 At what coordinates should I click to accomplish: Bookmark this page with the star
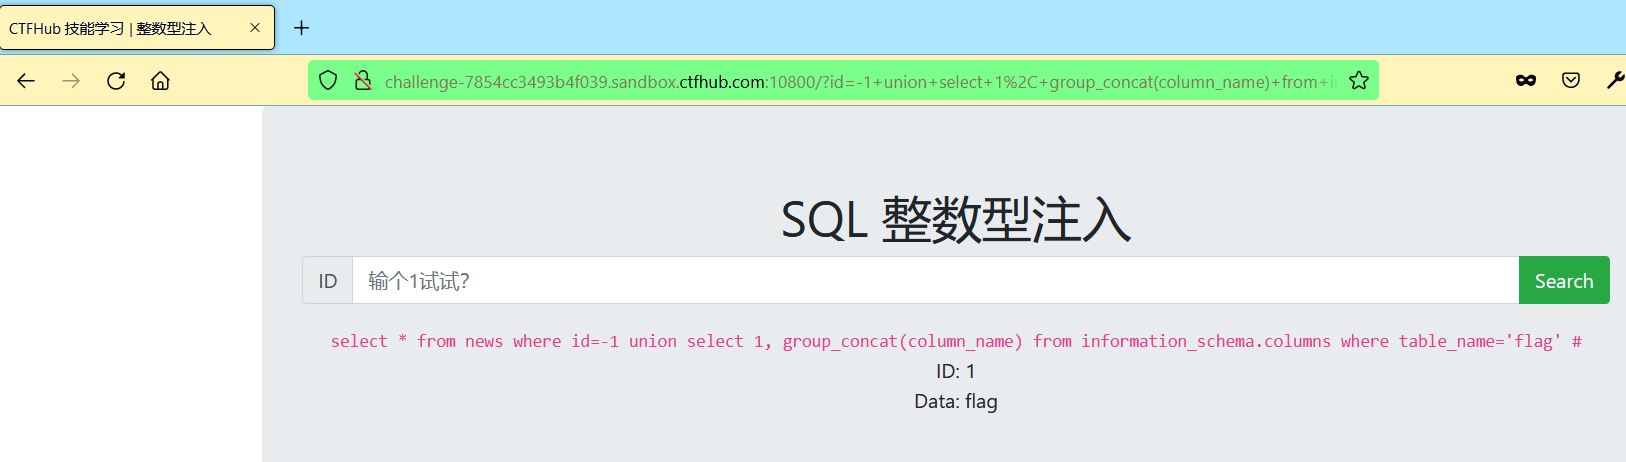coord(1358,80)
